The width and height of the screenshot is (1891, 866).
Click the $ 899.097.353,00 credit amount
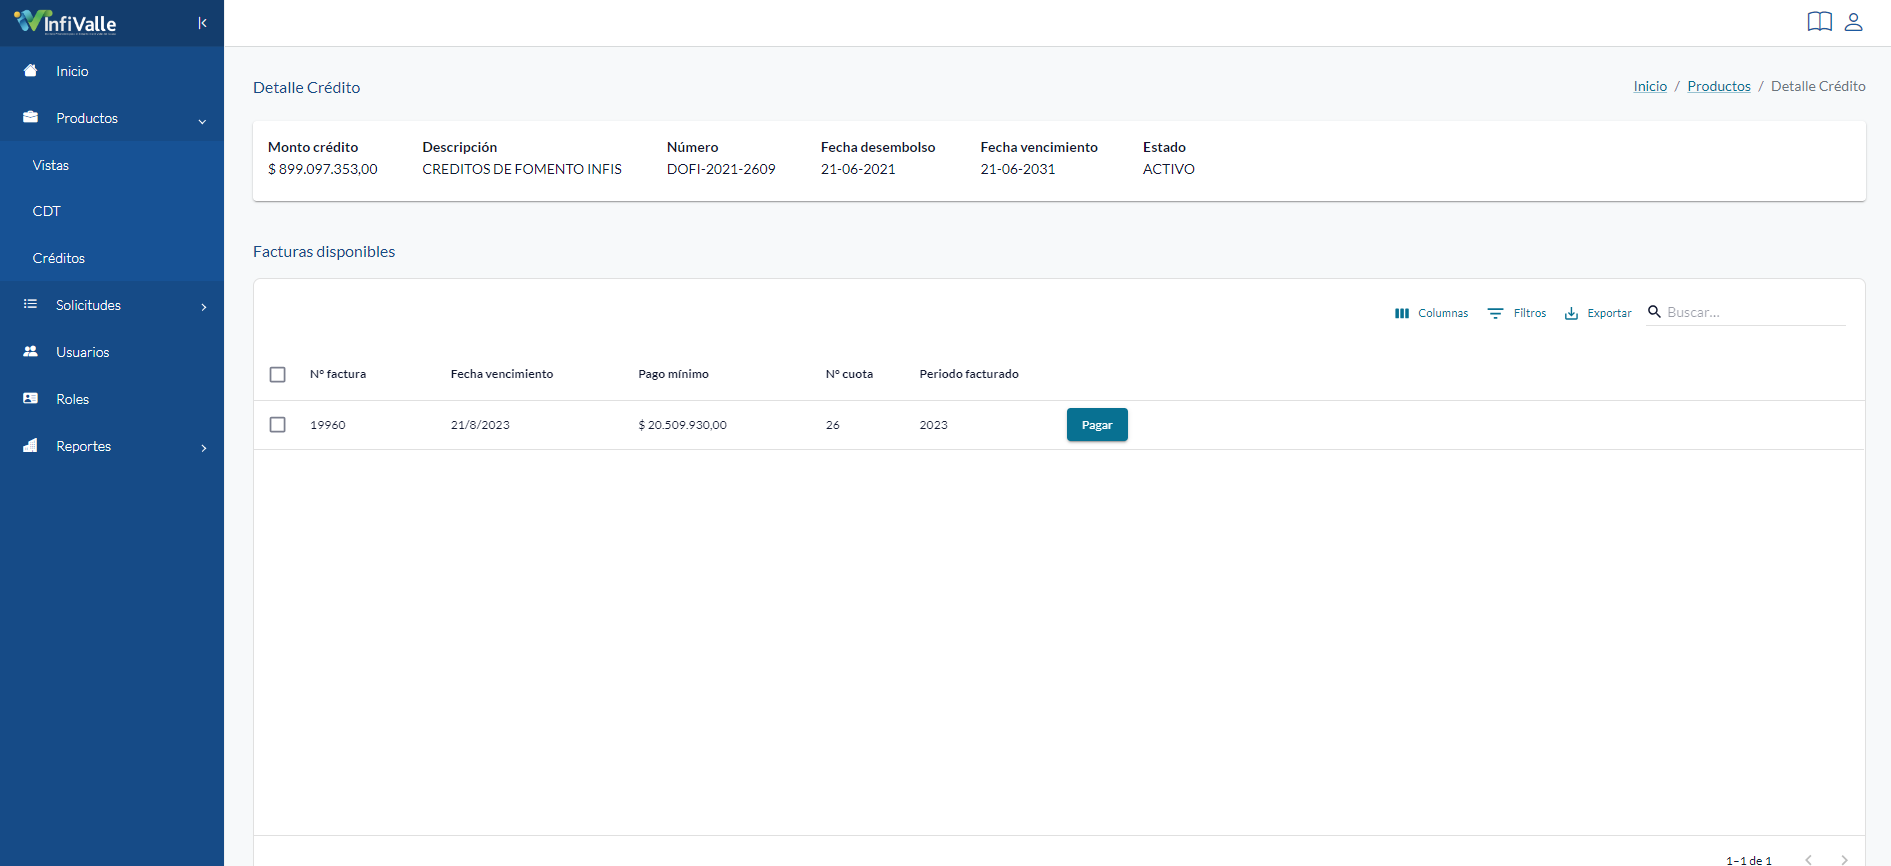click(323, 169)
